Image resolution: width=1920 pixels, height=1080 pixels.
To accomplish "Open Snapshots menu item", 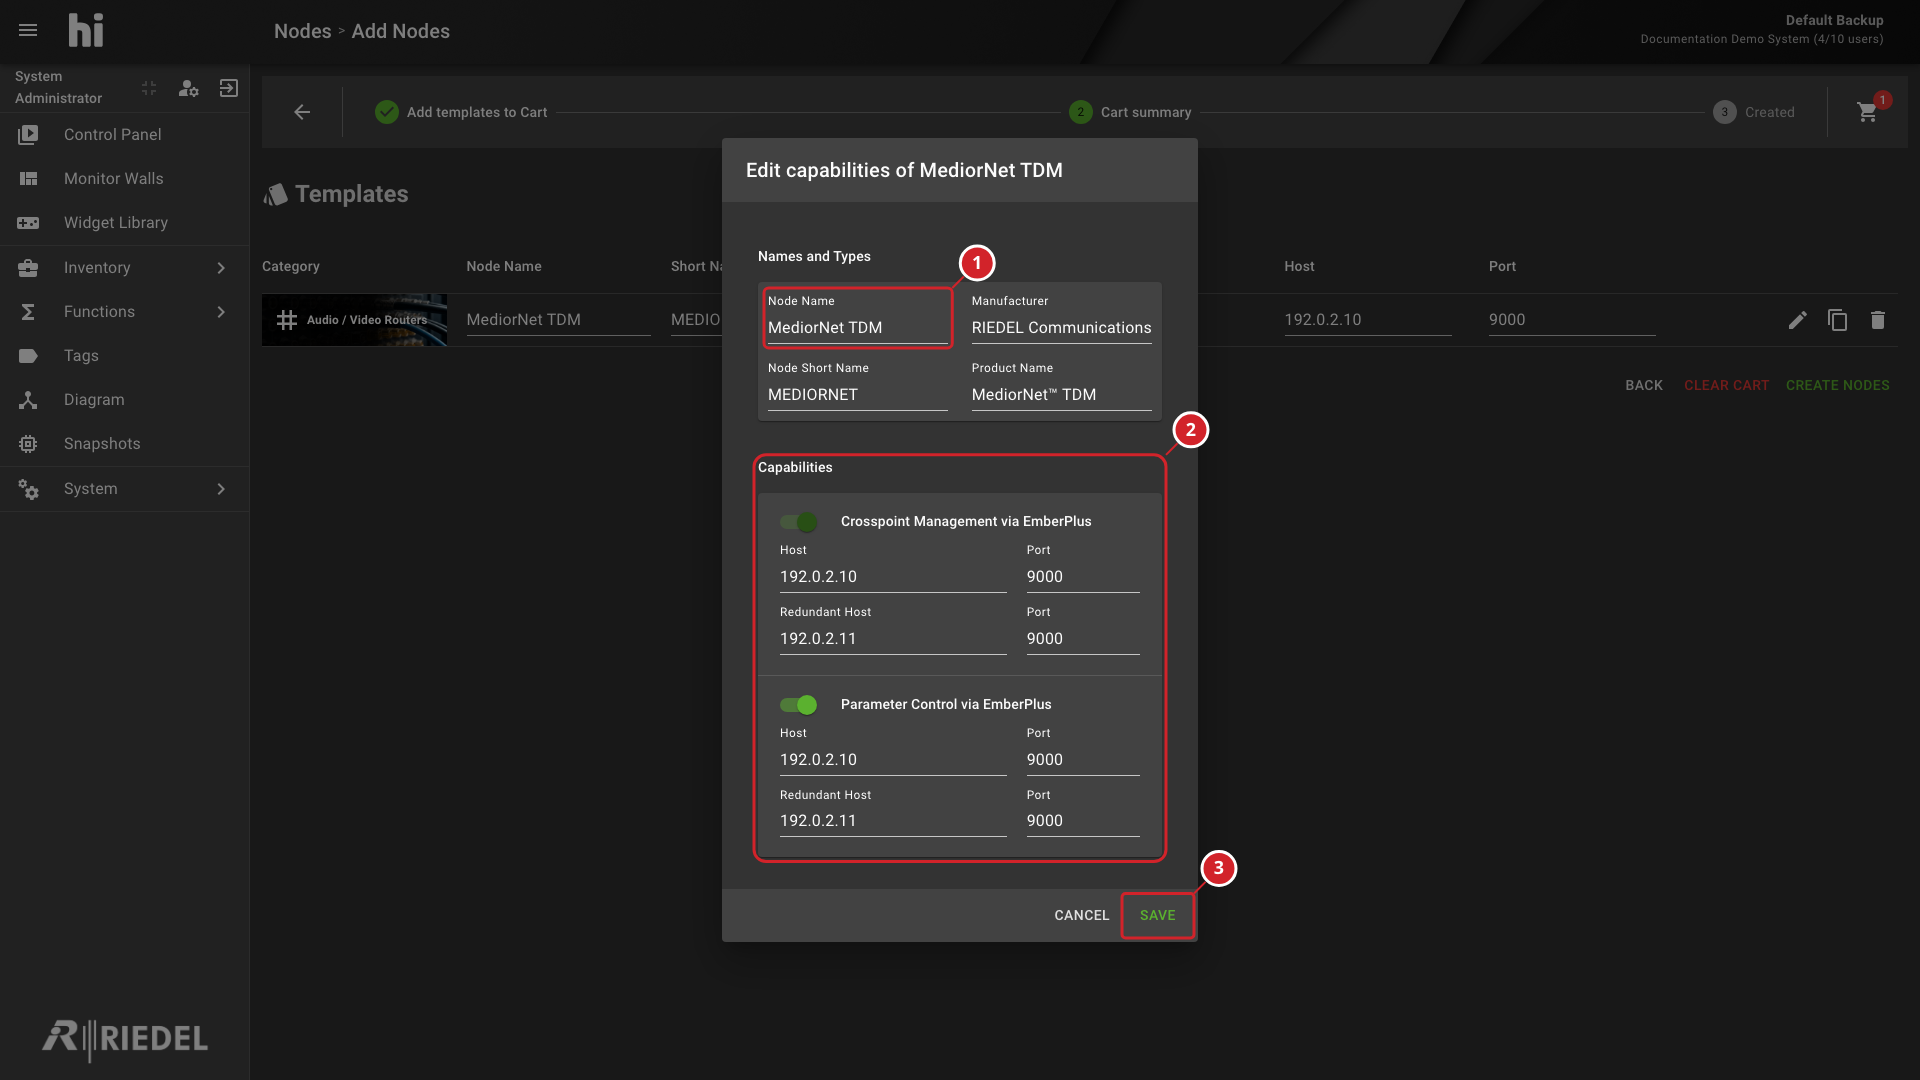I will pos(124,443).
